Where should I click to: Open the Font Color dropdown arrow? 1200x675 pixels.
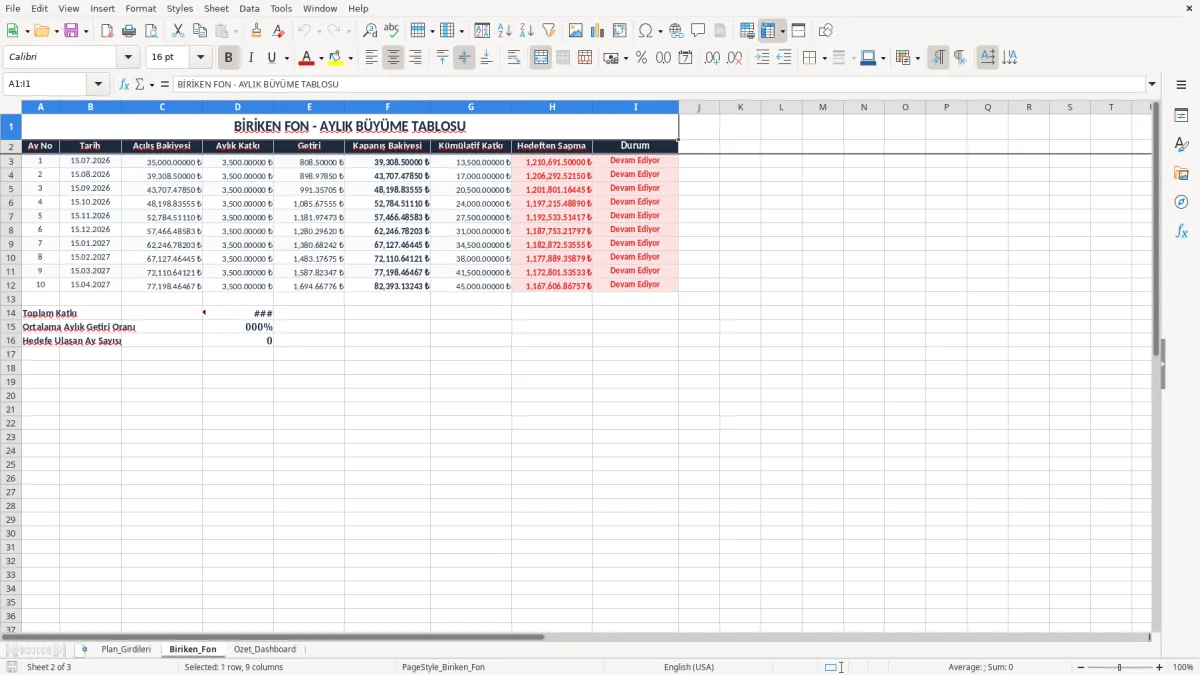click(321, 58)
